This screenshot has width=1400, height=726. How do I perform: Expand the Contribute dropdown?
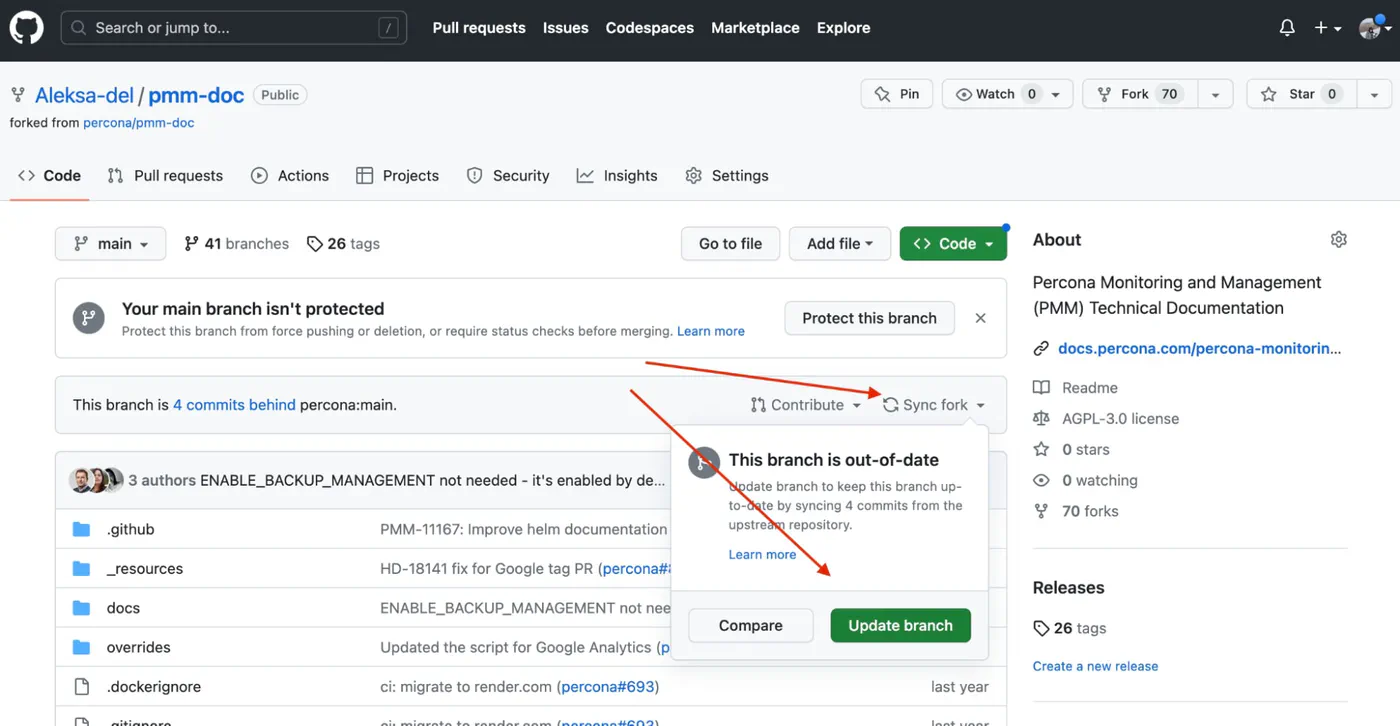[806, 405]
